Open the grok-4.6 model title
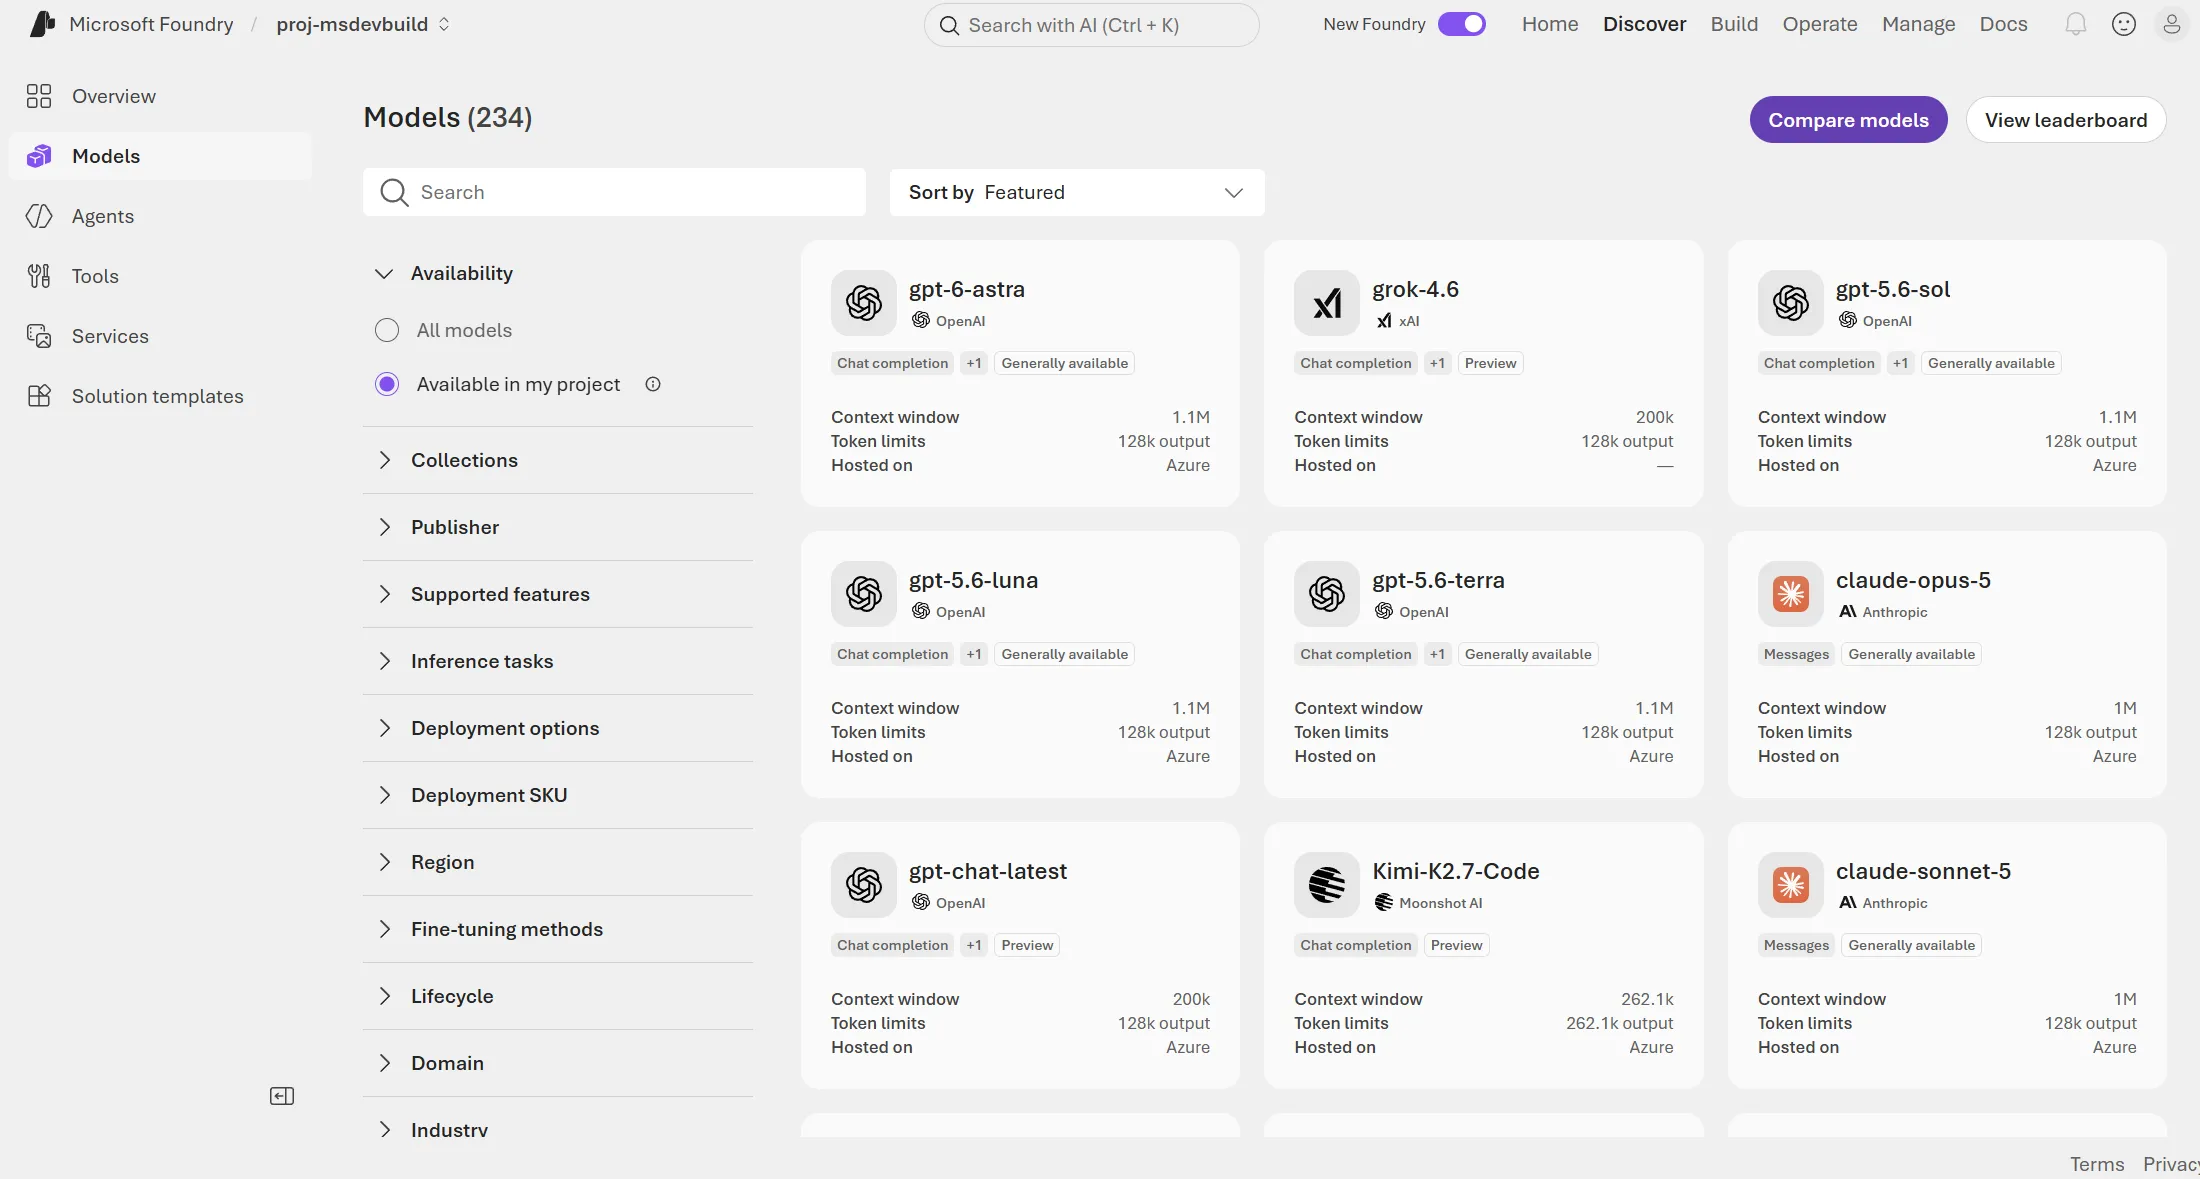Image resolution: width=2200 pixels, height=1179 pixels. (1415, 289)
